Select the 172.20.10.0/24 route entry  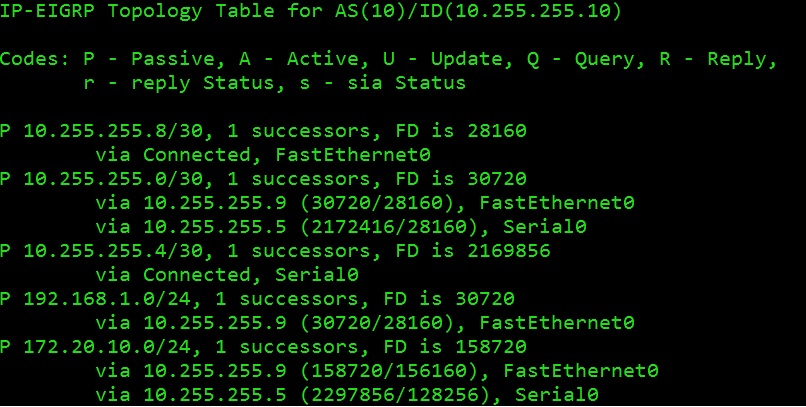[x=263, y=347]
